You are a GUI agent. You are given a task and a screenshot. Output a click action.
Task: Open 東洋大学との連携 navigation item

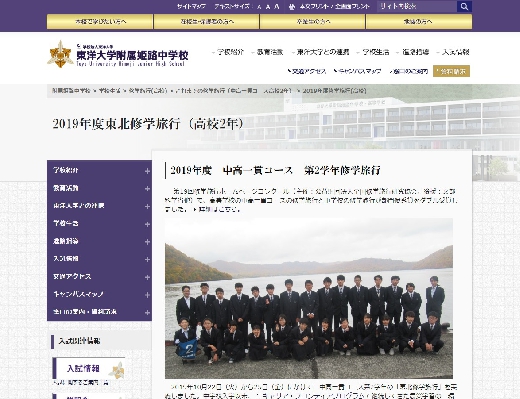point(323,52)
